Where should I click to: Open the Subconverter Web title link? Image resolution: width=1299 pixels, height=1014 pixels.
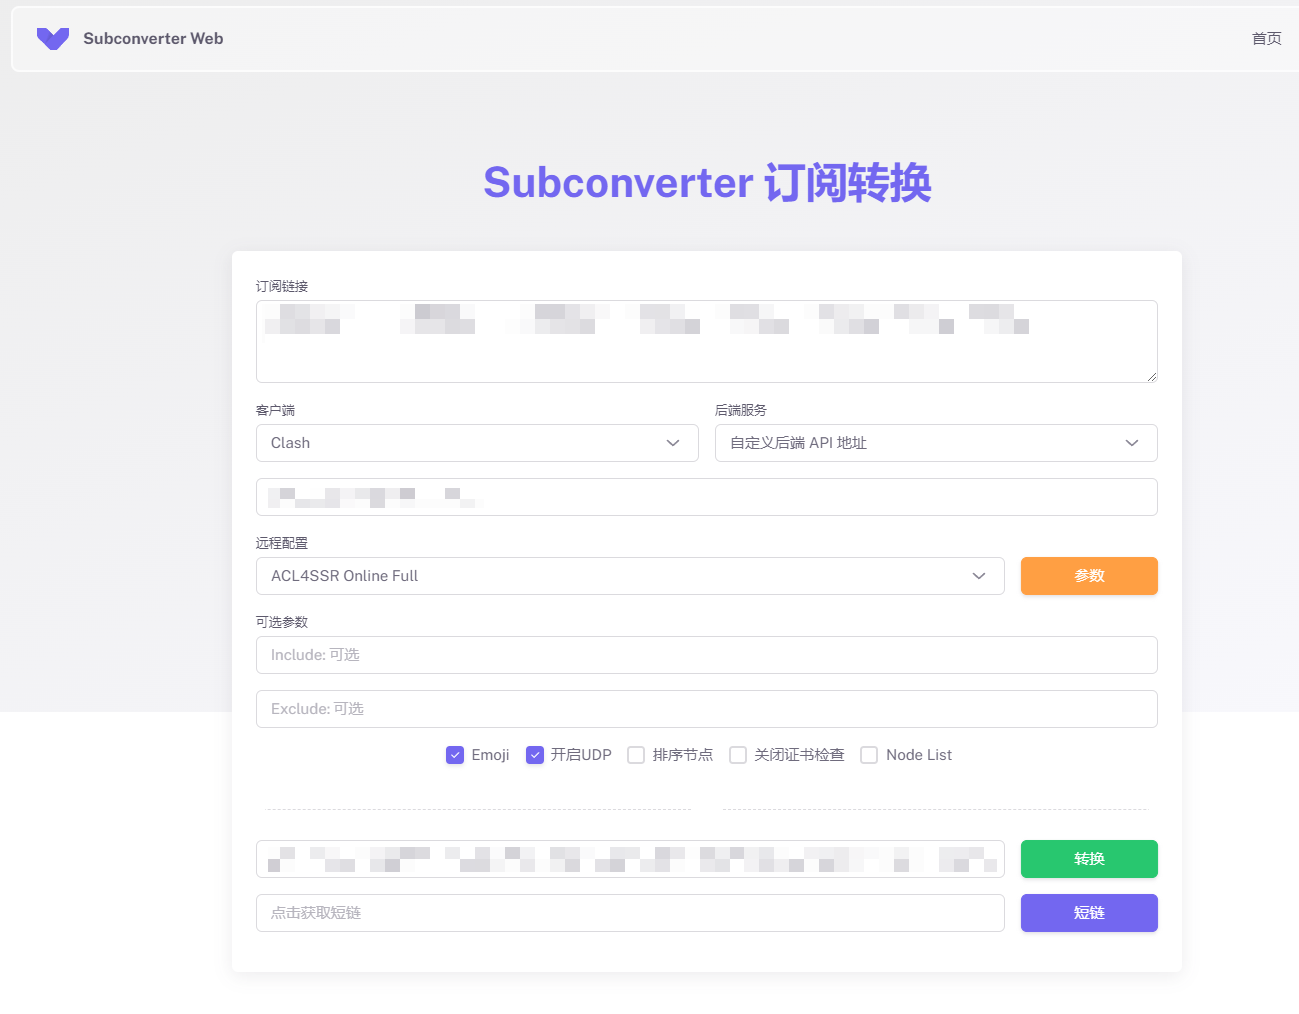(x=153, y=39)
